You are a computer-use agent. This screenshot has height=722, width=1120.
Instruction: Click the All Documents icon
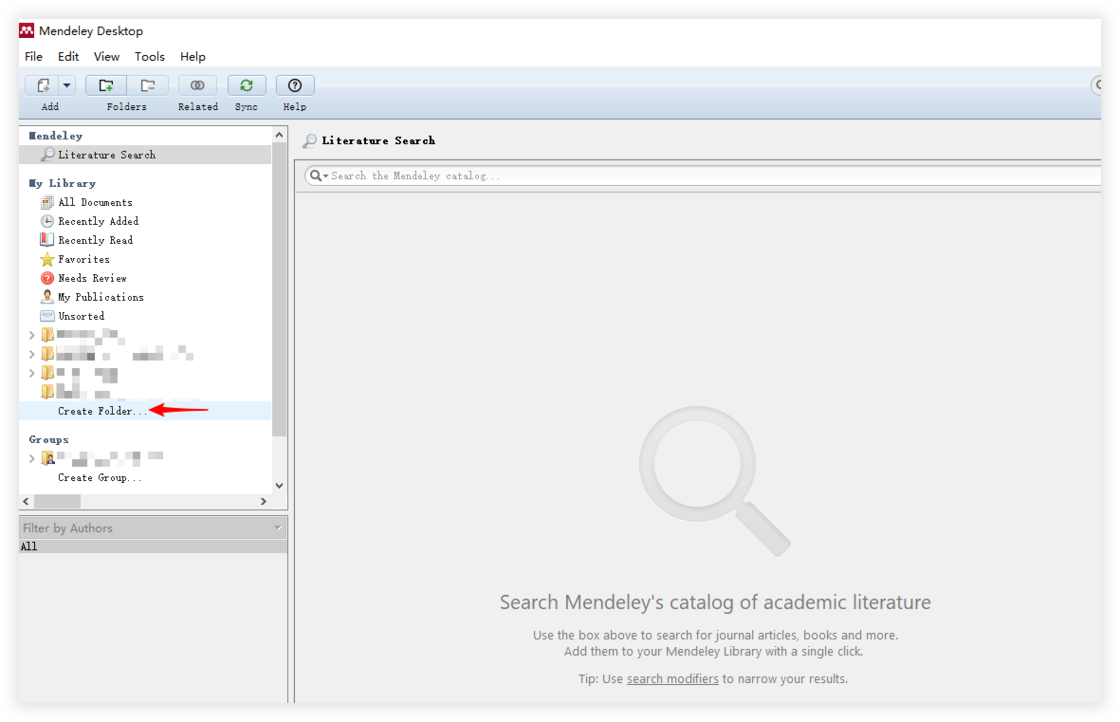click(x=47, y=203)
